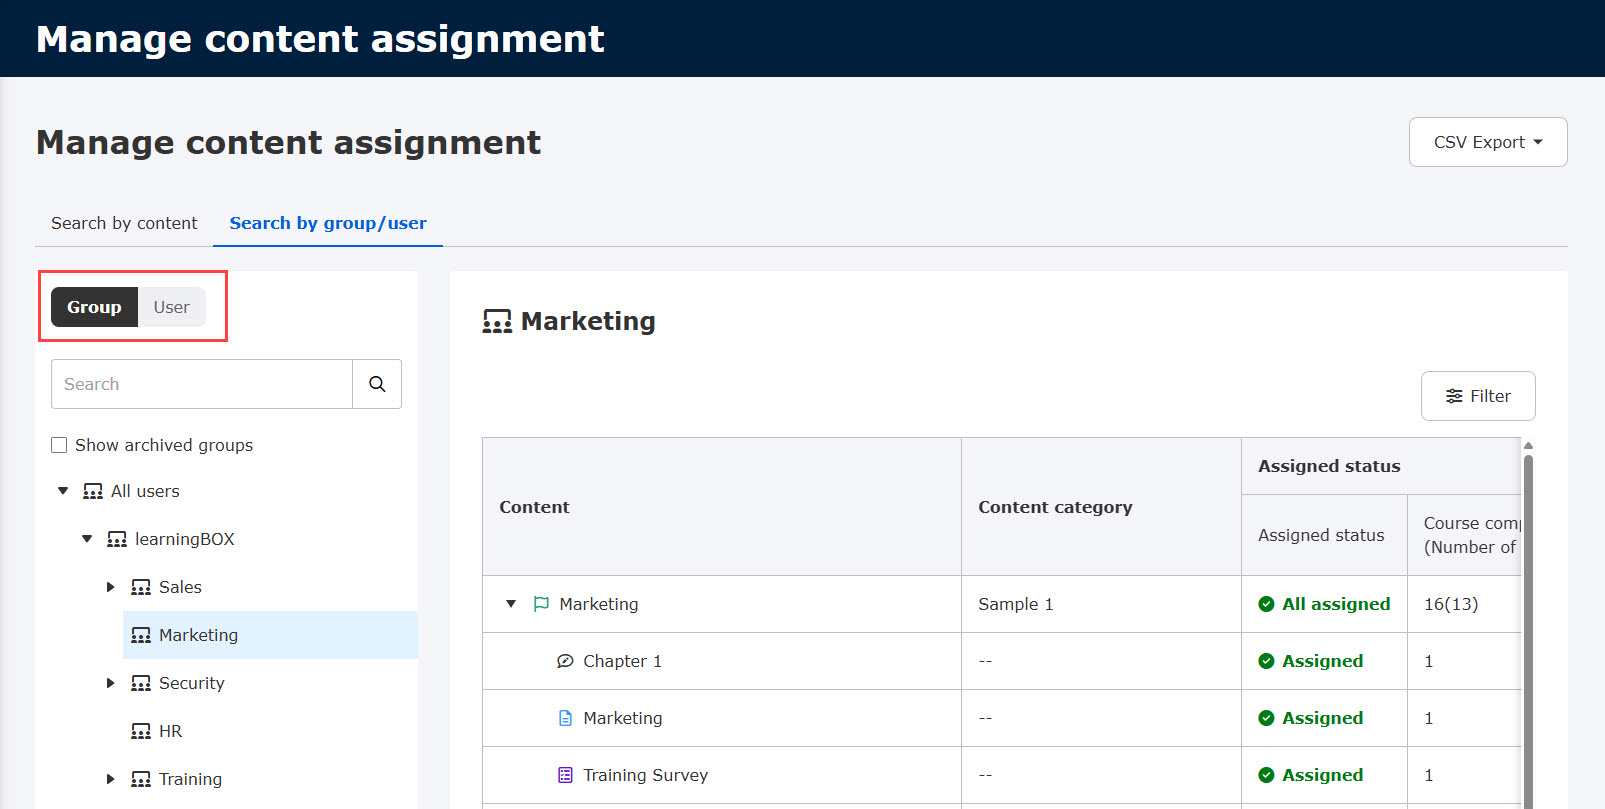The height and width of the screenshot is (809, 1605).
Task: Select All users in the group tree
Action: pyautogui.click(x=145, y=491)
